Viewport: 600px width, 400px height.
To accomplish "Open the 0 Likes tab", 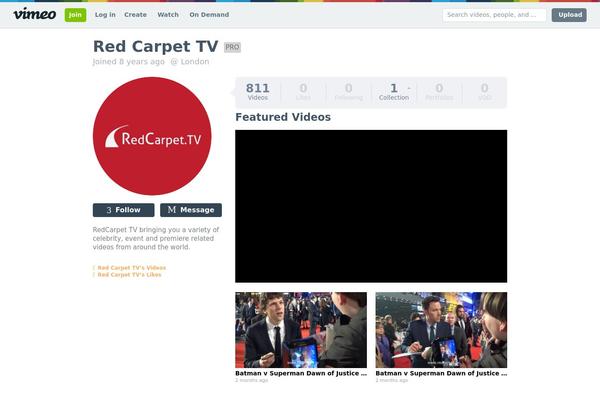I will click(x=303, y=92).
